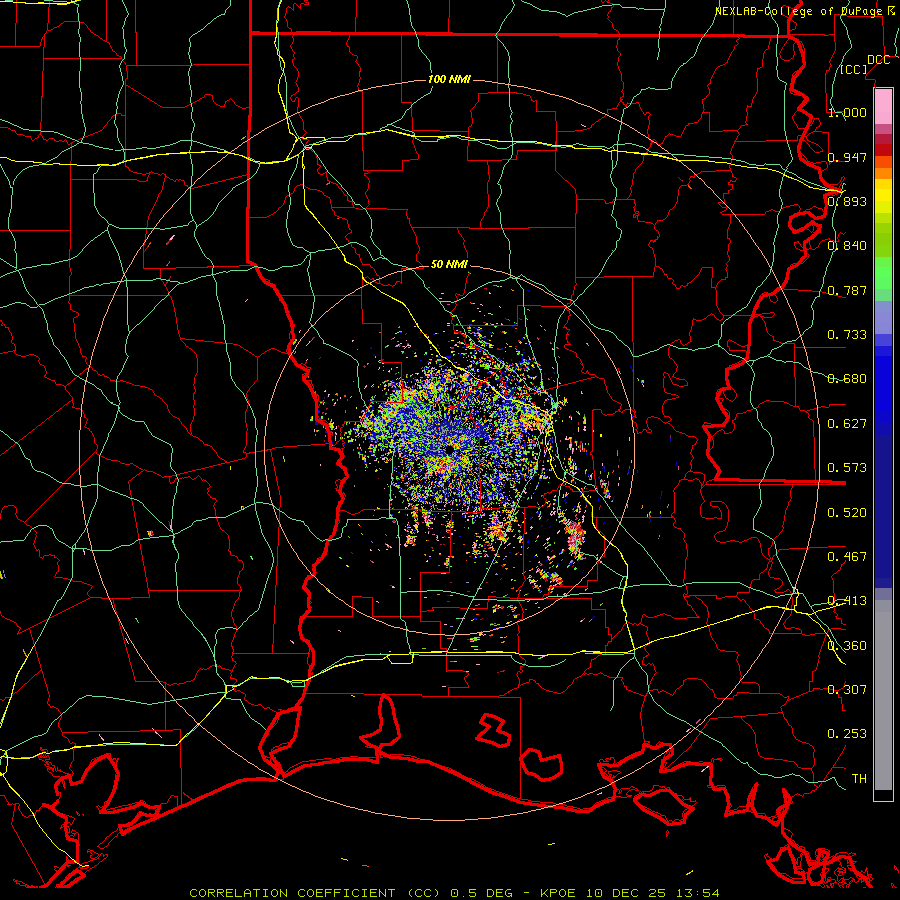Click the 0.307 legend value
900x900 pixels.
(847, 690)
